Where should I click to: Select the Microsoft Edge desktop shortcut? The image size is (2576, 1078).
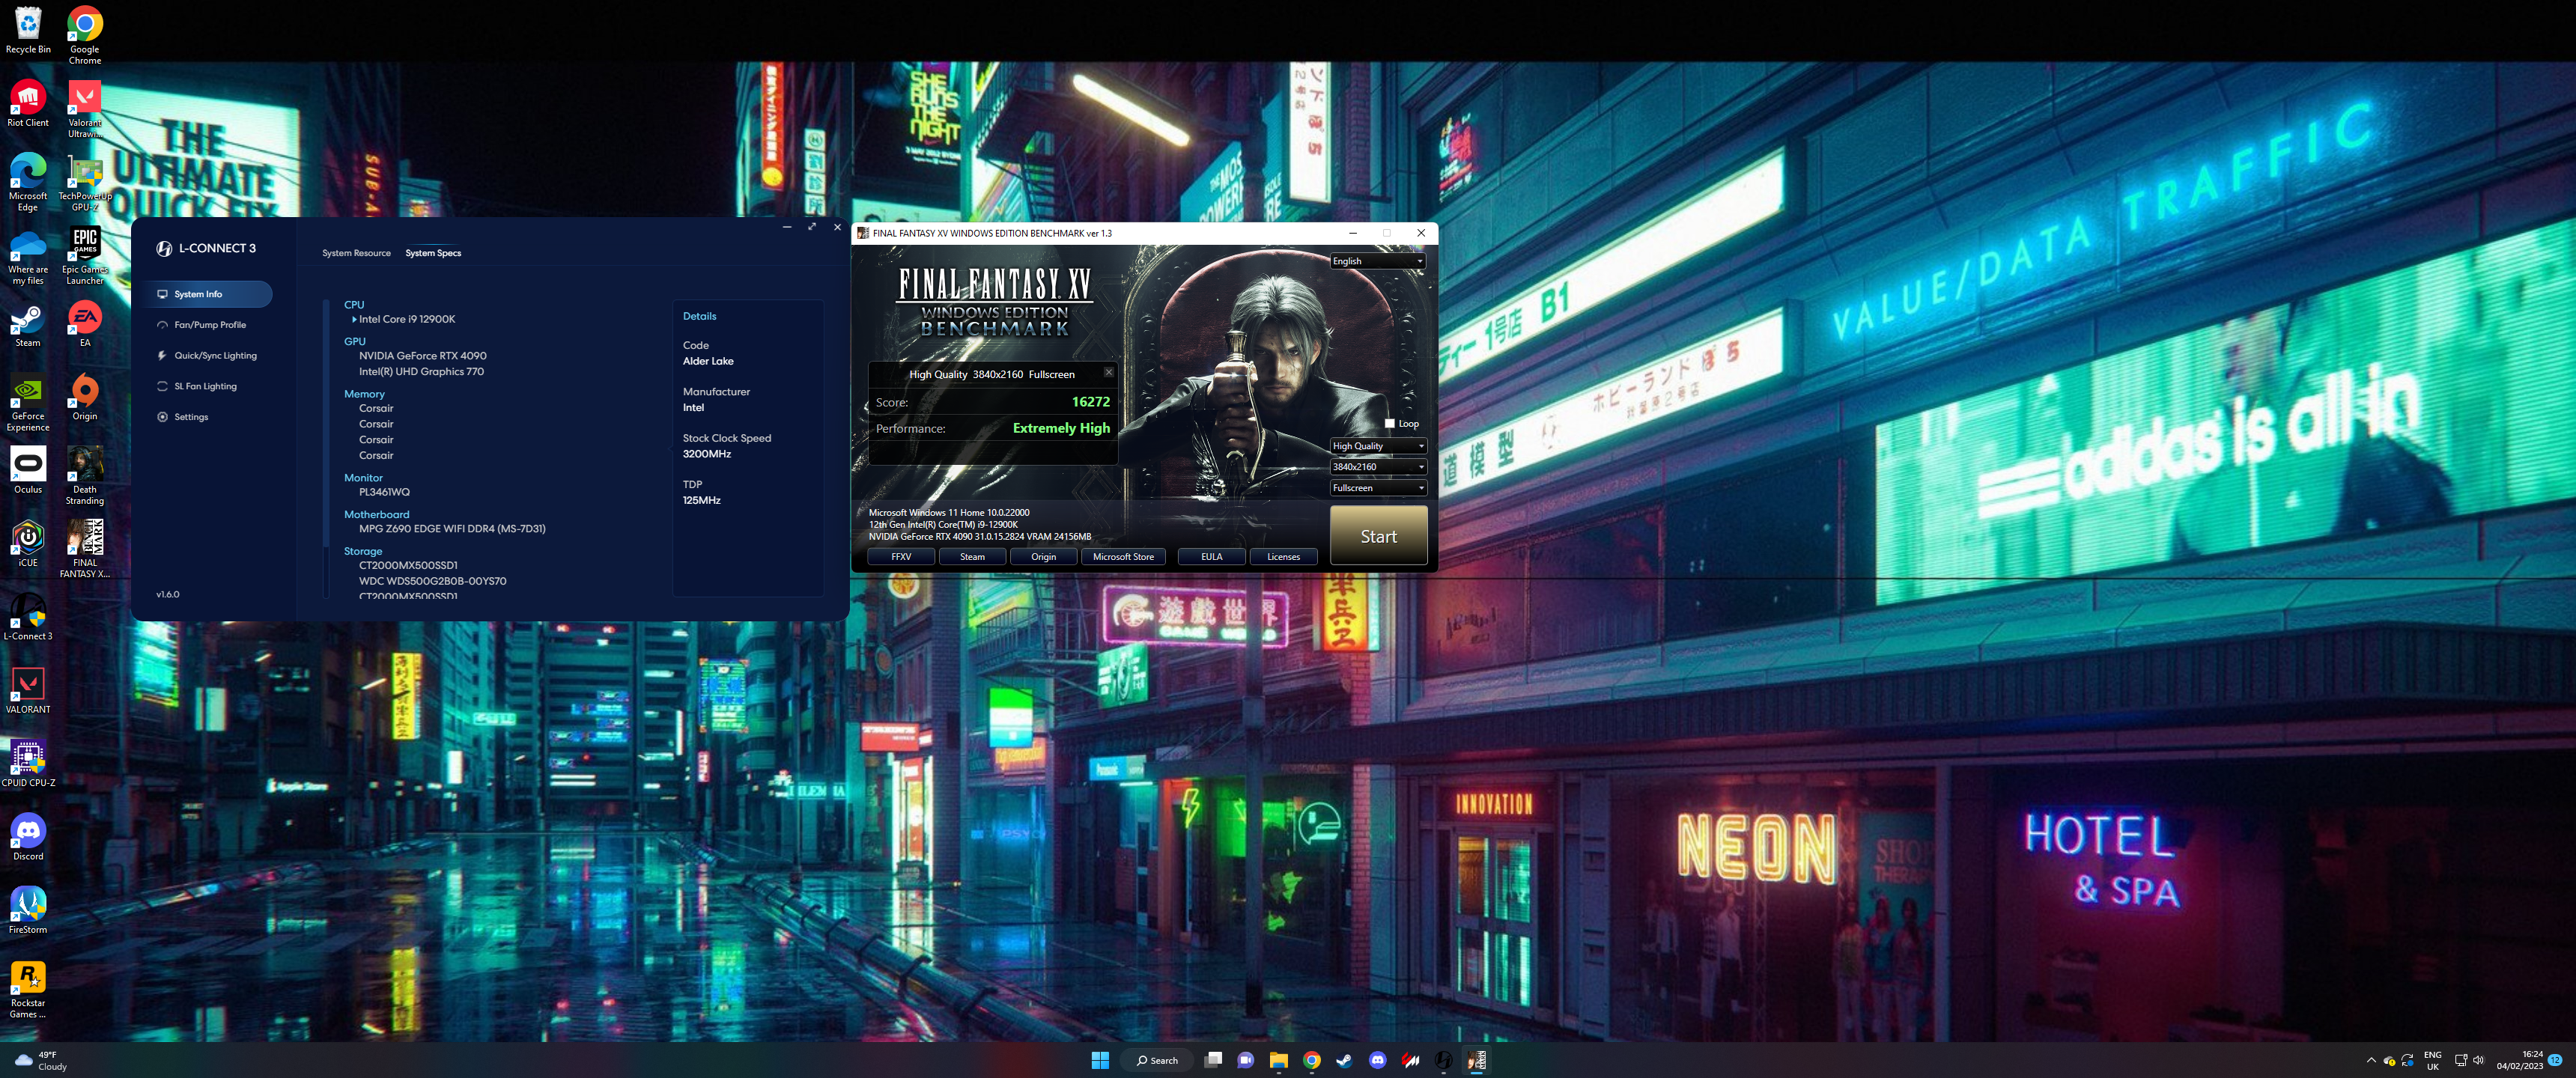pos(28,182)
